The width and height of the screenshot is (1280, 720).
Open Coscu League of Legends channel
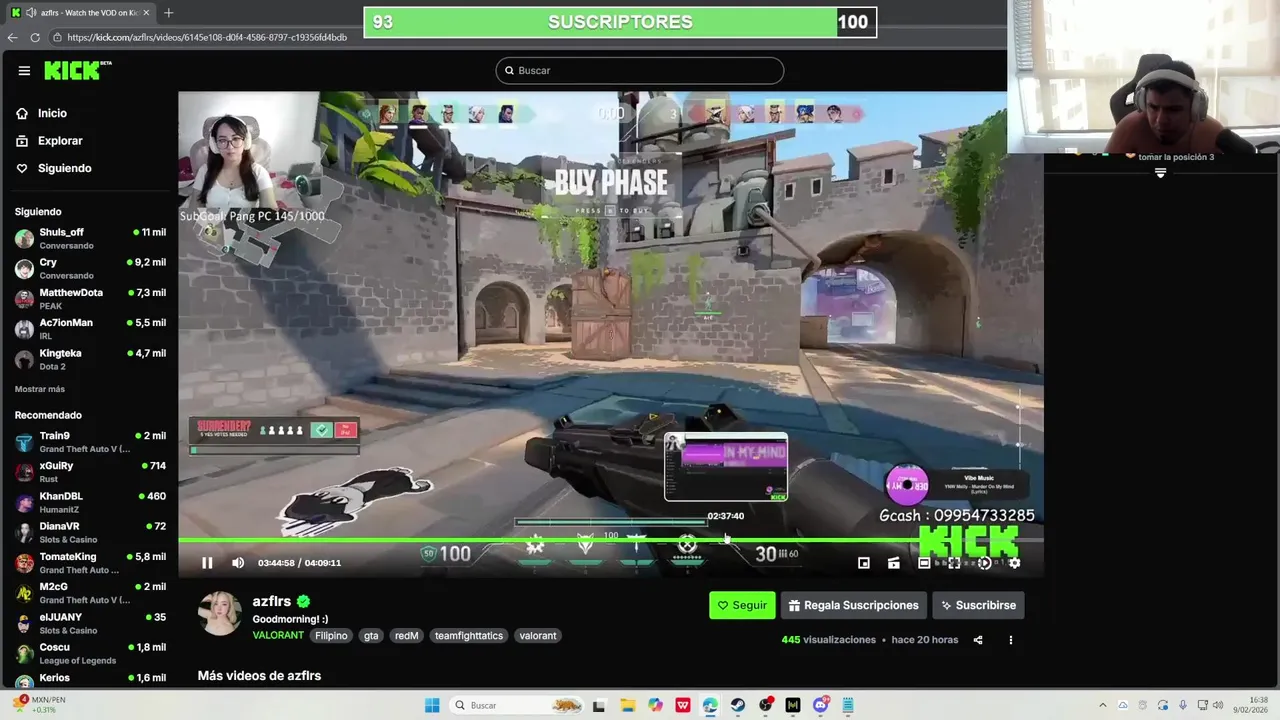[89, 653]
